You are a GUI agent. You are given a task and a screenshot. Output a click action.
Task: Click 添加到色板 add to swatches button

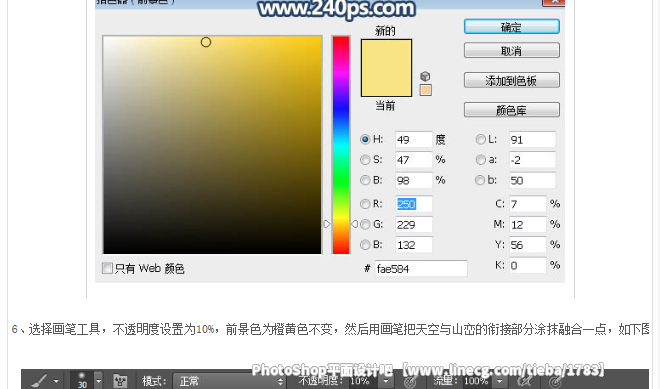(x=511, y=80)
